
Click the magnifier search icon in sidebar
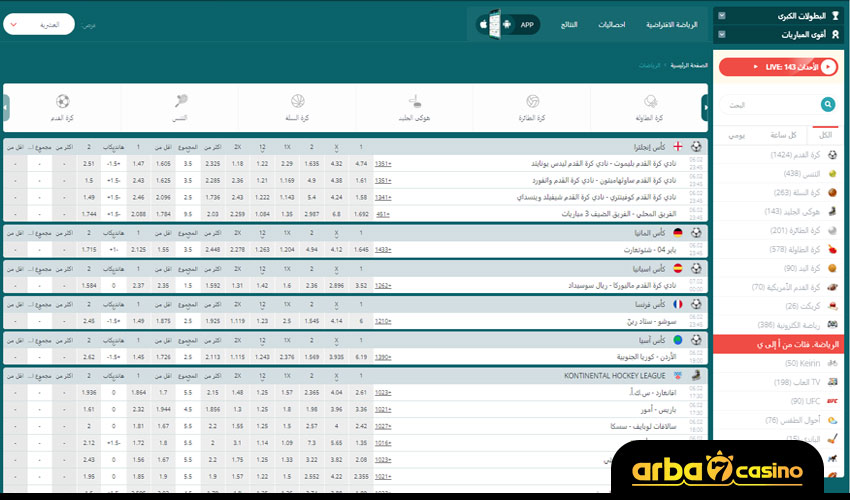827,104
